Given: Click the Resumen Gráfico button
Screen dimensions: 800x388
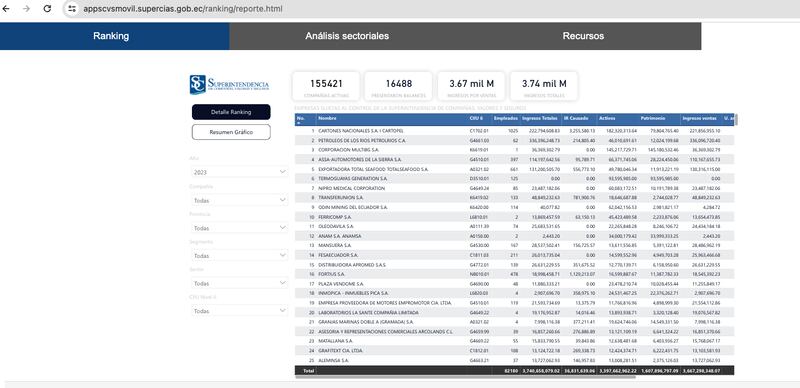Looking at the screenshot, I should 231,132.
